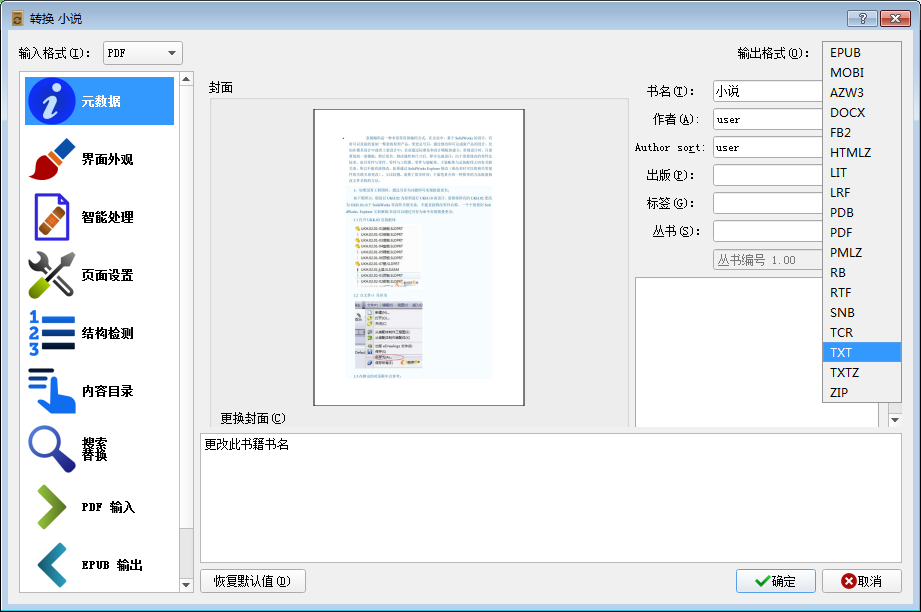
Task: Open 搜索替换 magnifier icon
Action: point(52,449)
